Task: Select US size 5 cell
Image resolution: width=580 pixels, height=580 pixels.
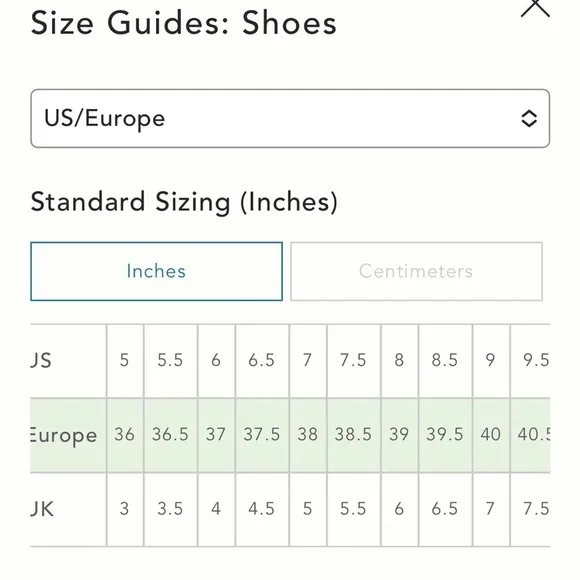Action: pyautogui.click(x=125, y=361)
